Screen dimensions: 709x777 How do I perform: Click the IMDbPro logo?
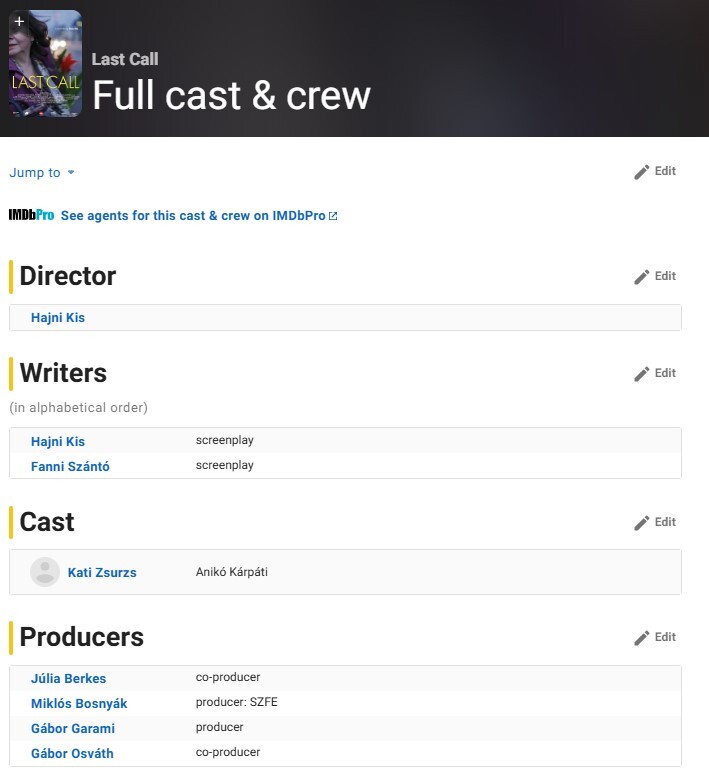pos(31,215)
